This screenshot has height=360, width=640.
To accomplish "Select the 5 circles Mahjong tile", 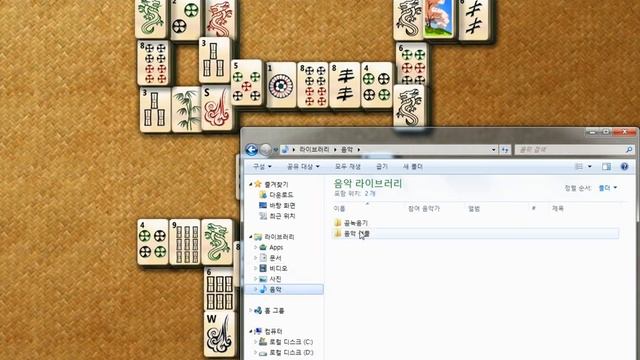I will [x=247, y=84].
